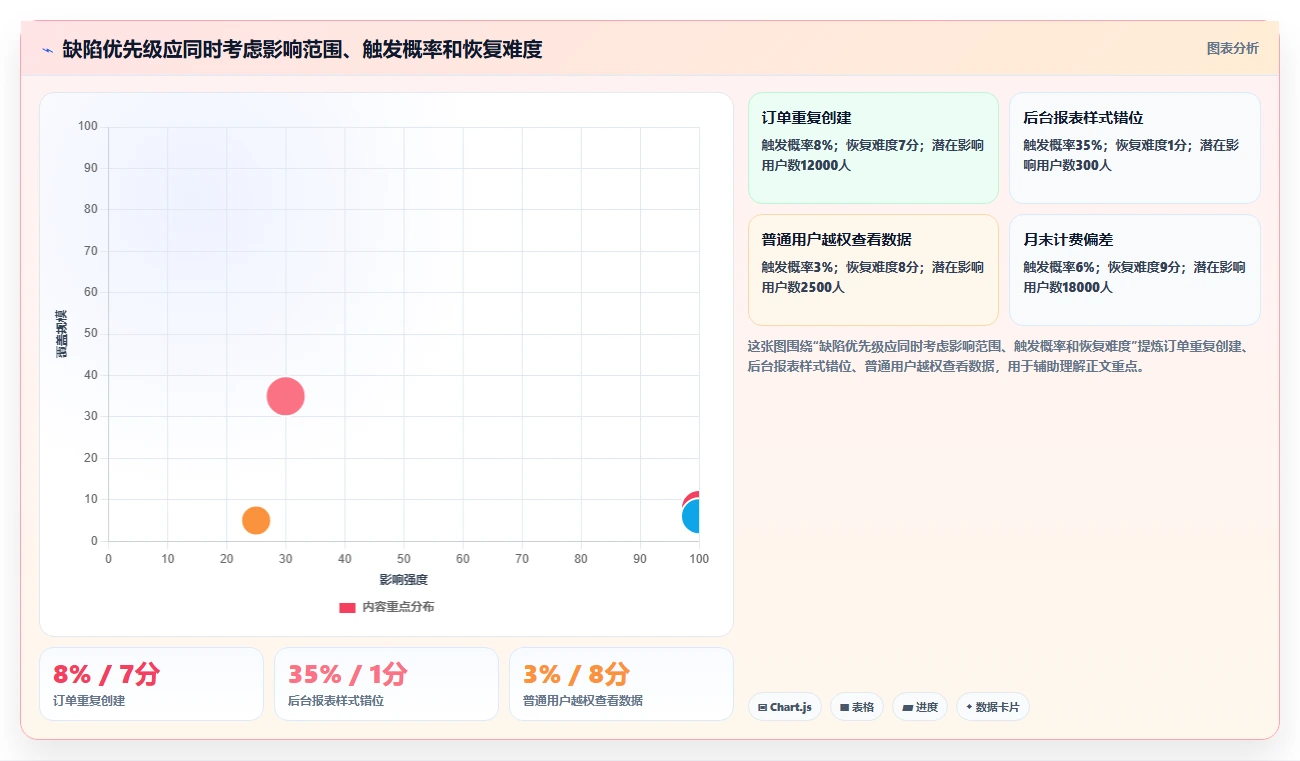Select the 3% / 8分 stat card
1300x761 pixels.
pos(621,684)
